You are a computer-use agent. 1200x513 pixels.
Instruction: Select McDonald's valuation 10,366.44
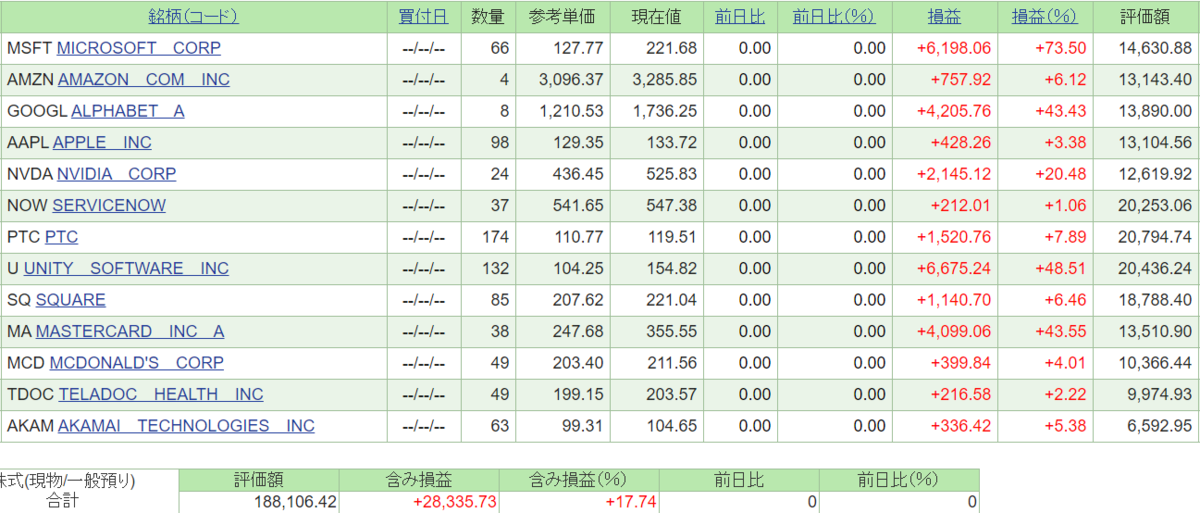(x=1156, y=363)
